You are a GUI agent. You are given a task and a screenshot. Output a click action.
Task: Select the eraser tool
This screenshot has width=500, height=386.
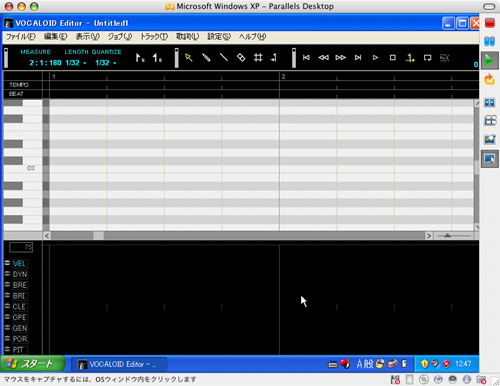point(241,58)
